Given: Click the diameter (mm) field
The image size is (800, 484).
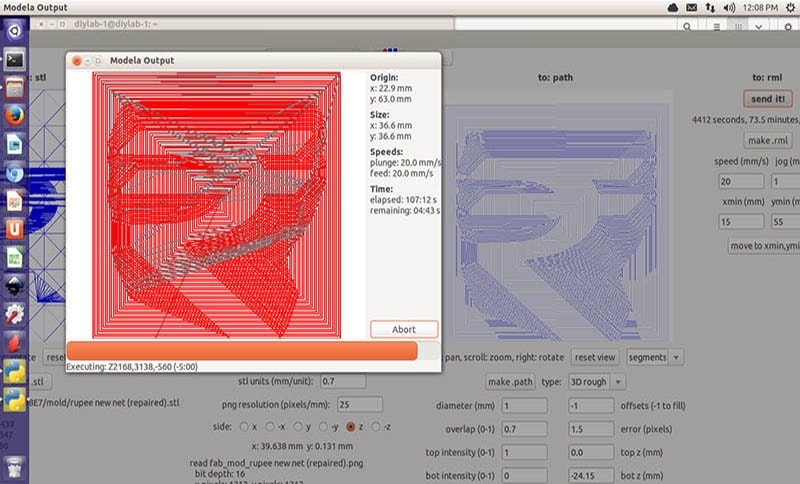Looking at the screenshot, I should pos(524,406).
